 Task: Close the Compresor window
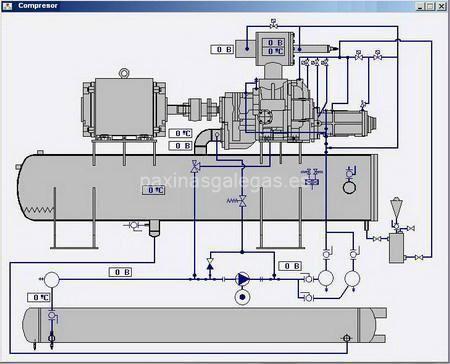[441, 6]
